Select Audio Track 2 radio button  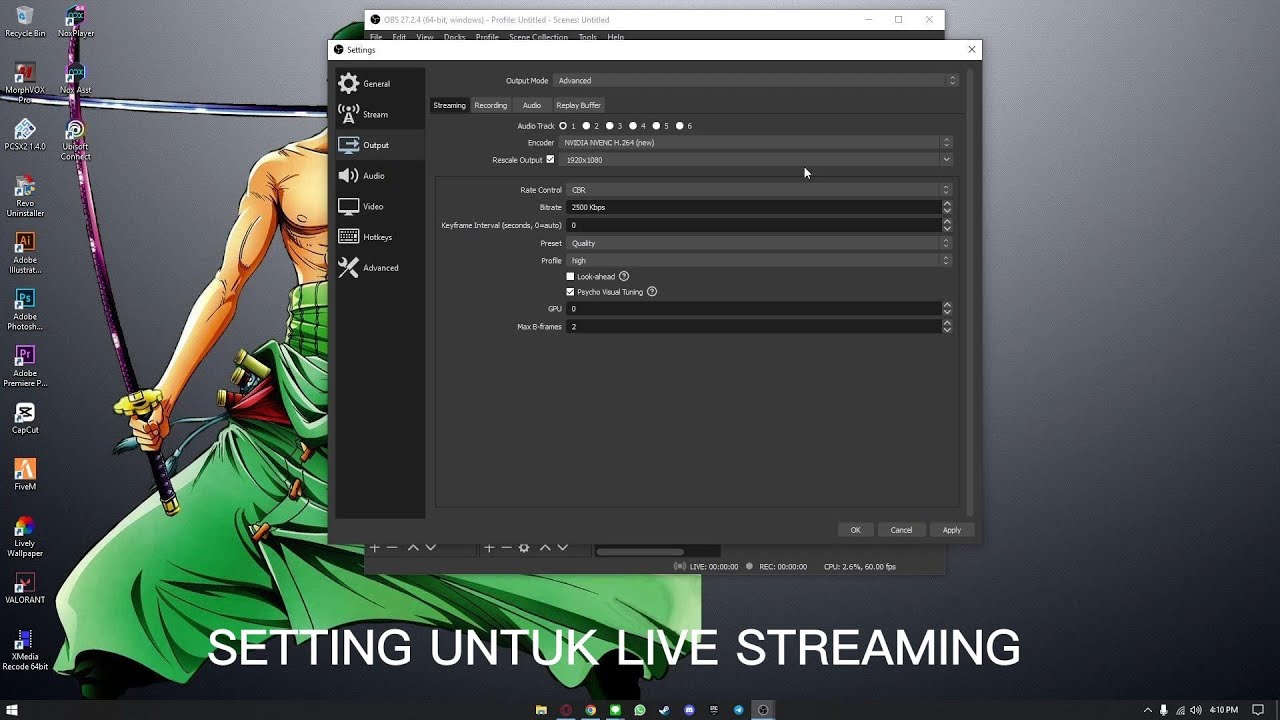pyautogui.click(x=586, y=126)
